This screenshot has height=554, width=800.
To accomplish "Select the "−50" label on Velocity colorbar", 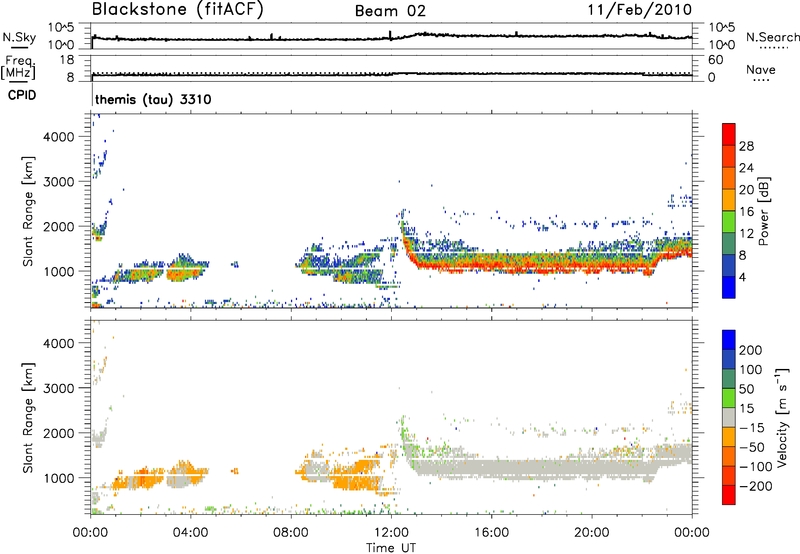I will coord(752,448).
